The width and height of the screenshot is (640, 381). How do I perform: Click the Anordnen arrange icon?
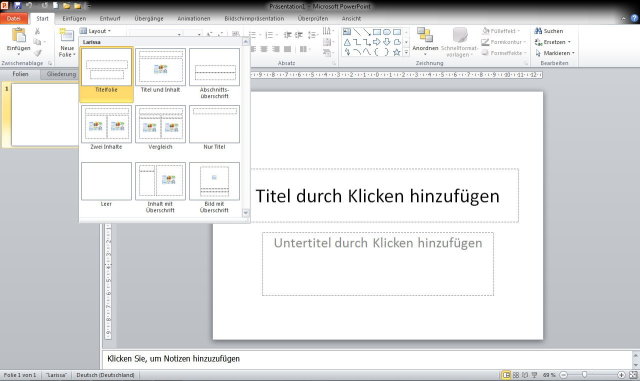(425, 35)
